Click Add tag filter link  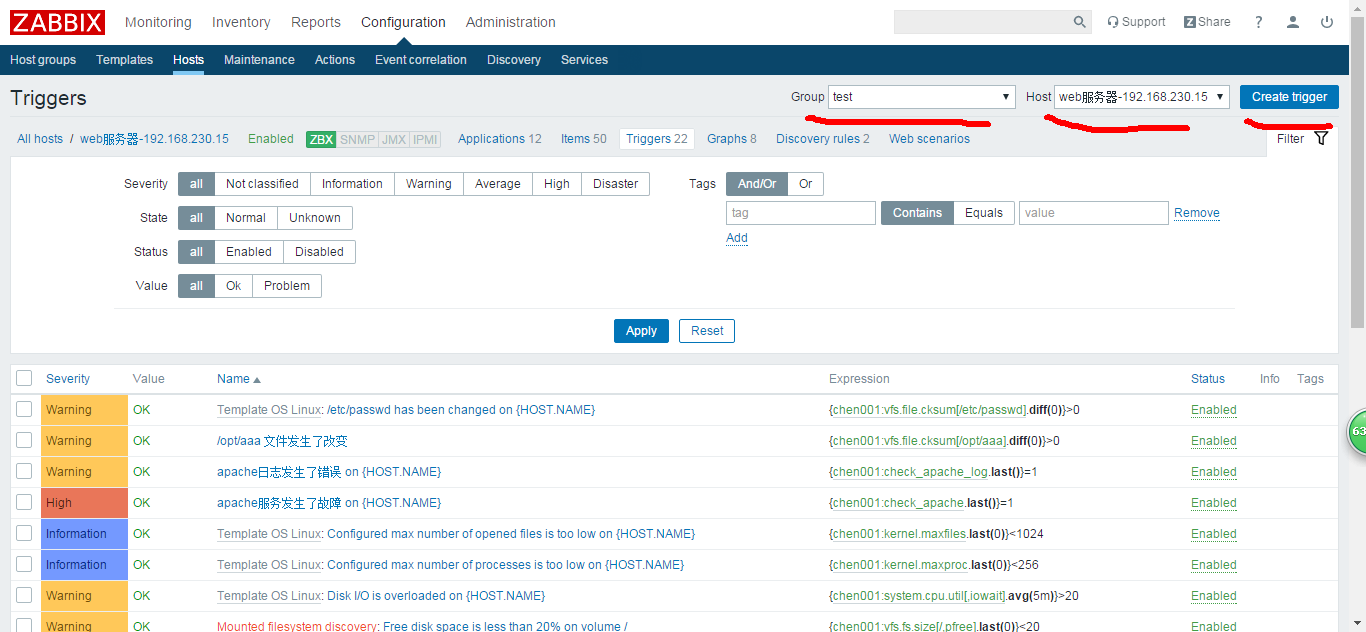pos(737,238)
